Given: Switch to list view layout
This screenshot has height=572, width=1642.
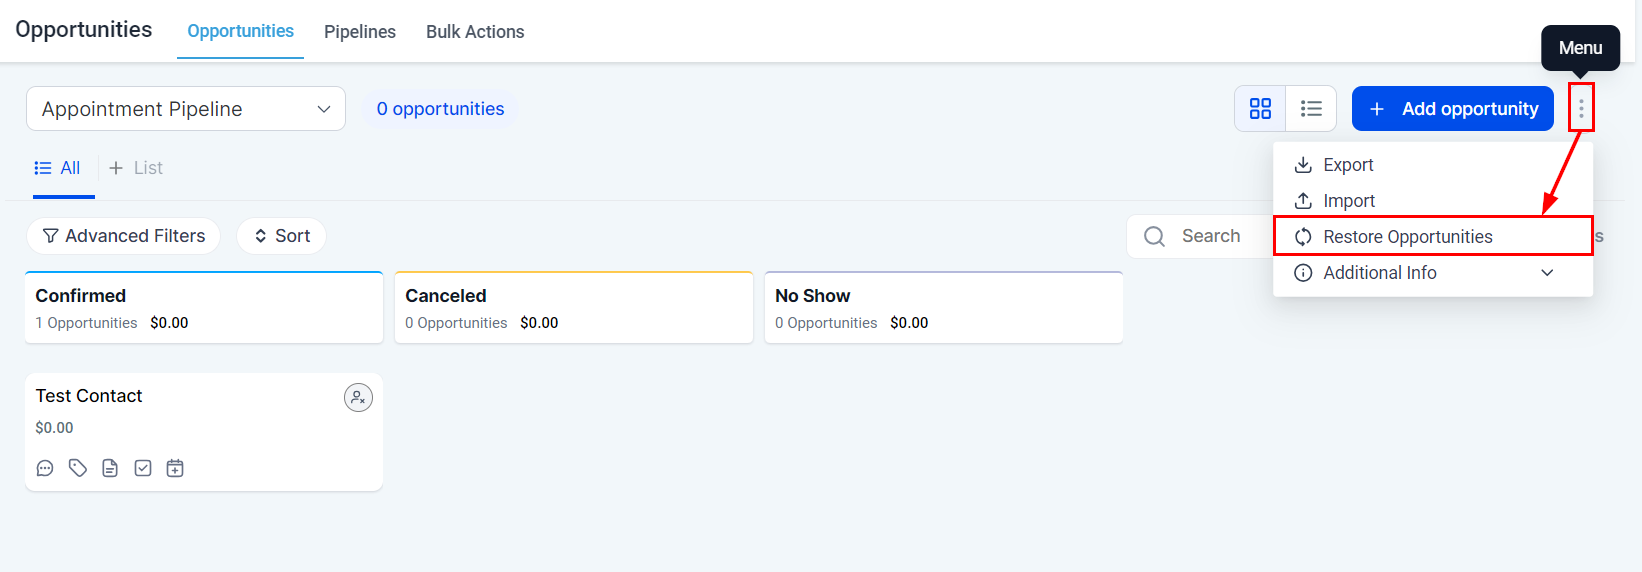Looking at the screenshot, I should [x=1311, y=109].
